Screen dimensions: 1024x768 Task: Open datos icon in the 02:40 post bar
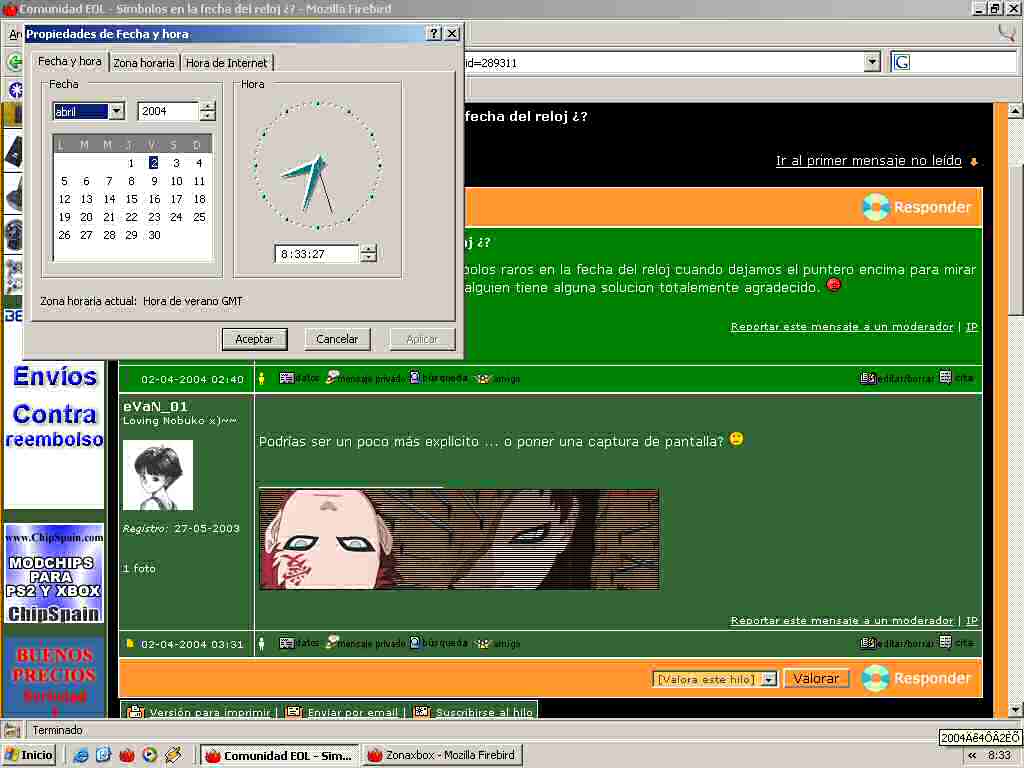coord(299,378)
